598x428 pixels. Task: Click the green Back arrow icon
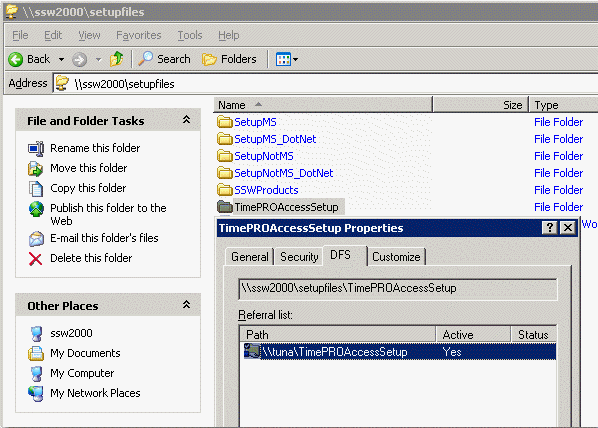click(16, 60)
